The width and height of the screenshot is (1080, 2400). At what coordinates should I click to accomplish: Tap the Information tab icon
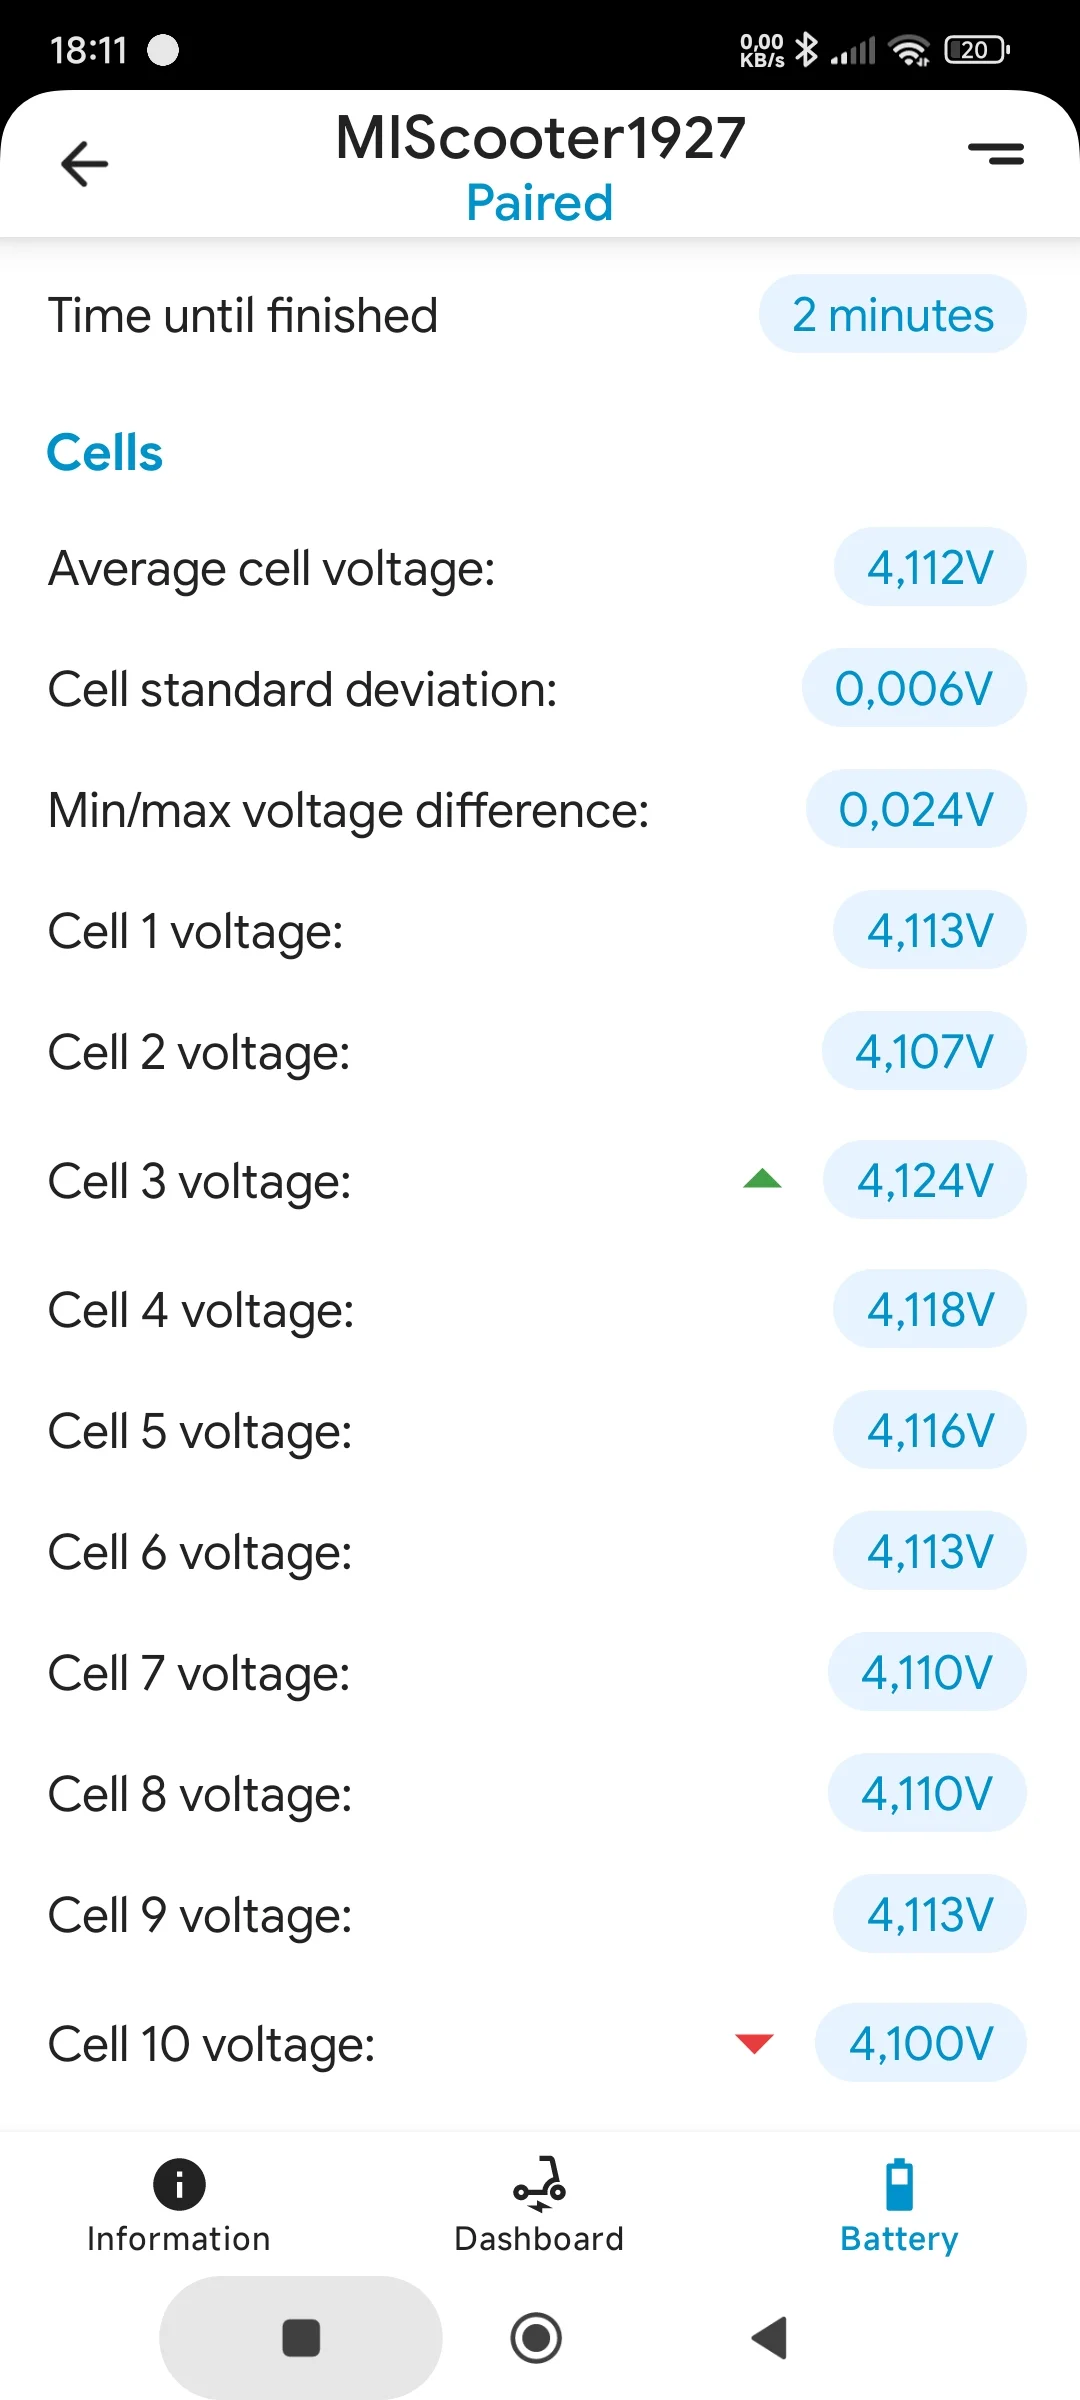coord(179,2184)
